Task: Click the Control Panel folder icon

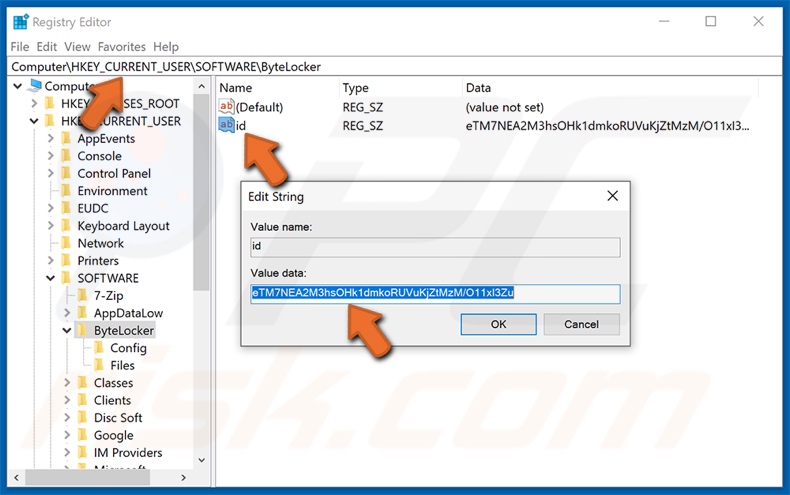Action: (66, 173)
